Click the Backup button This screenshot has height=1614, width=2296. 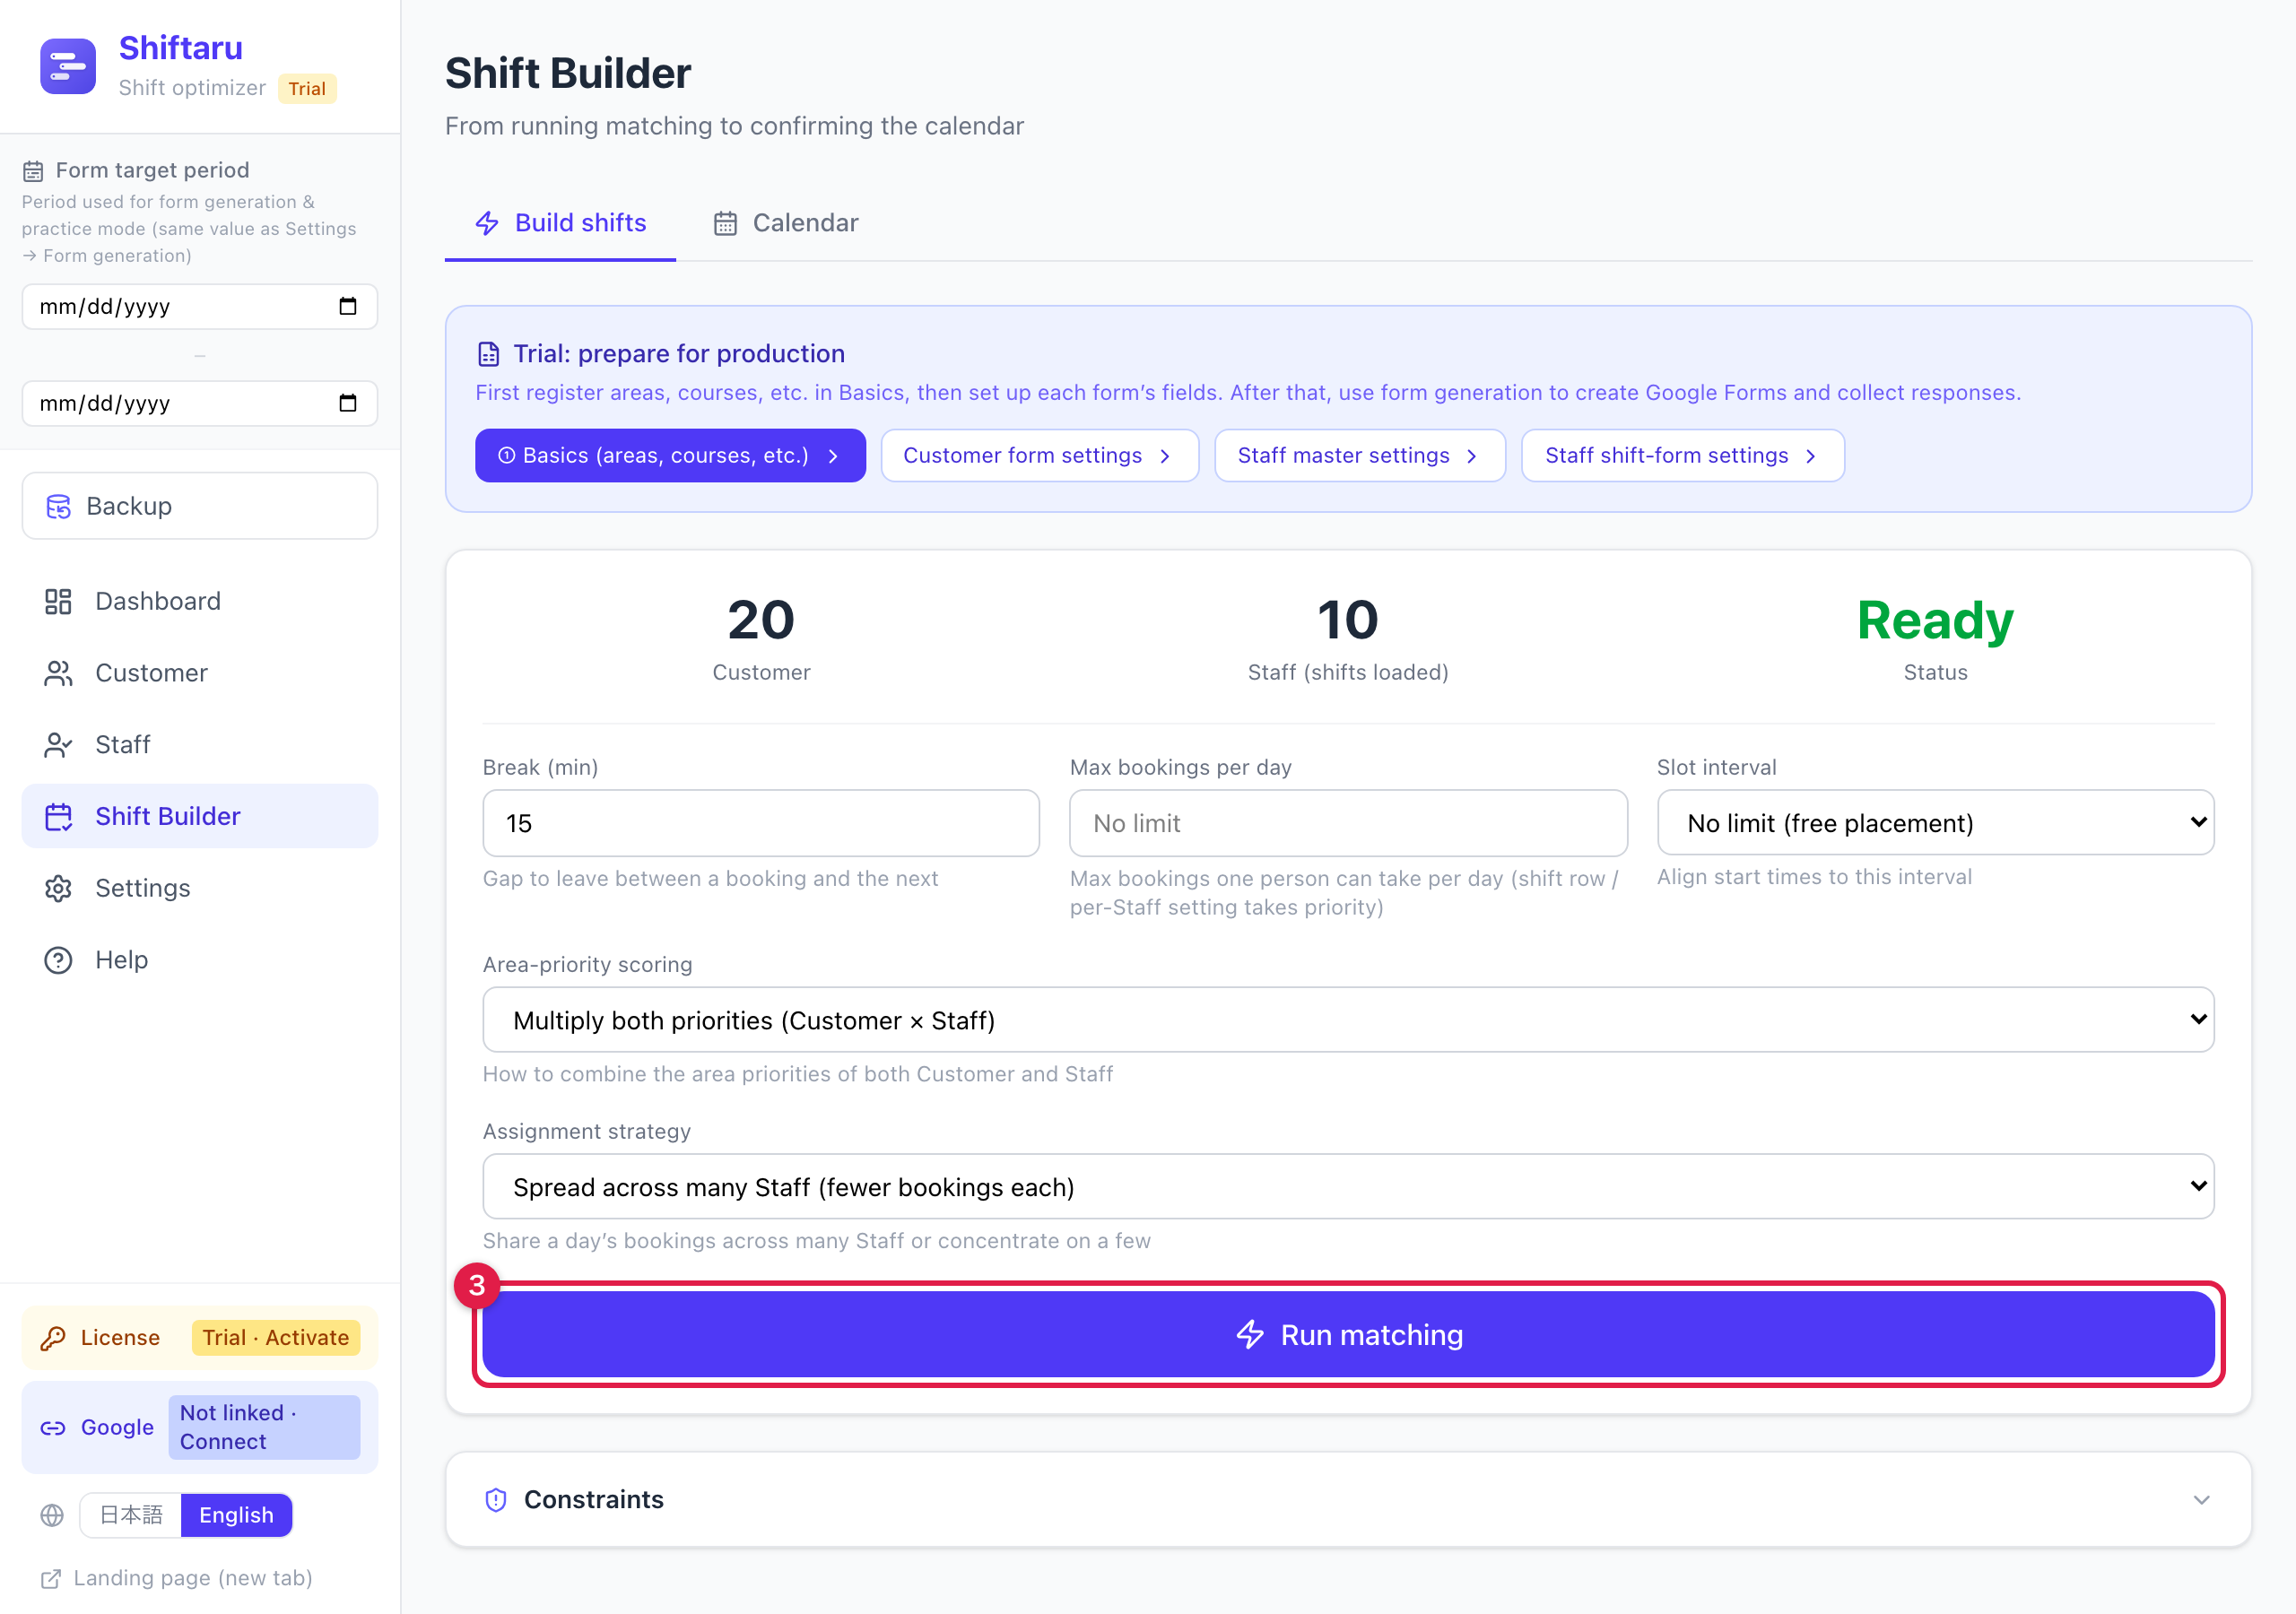(200, 507)
